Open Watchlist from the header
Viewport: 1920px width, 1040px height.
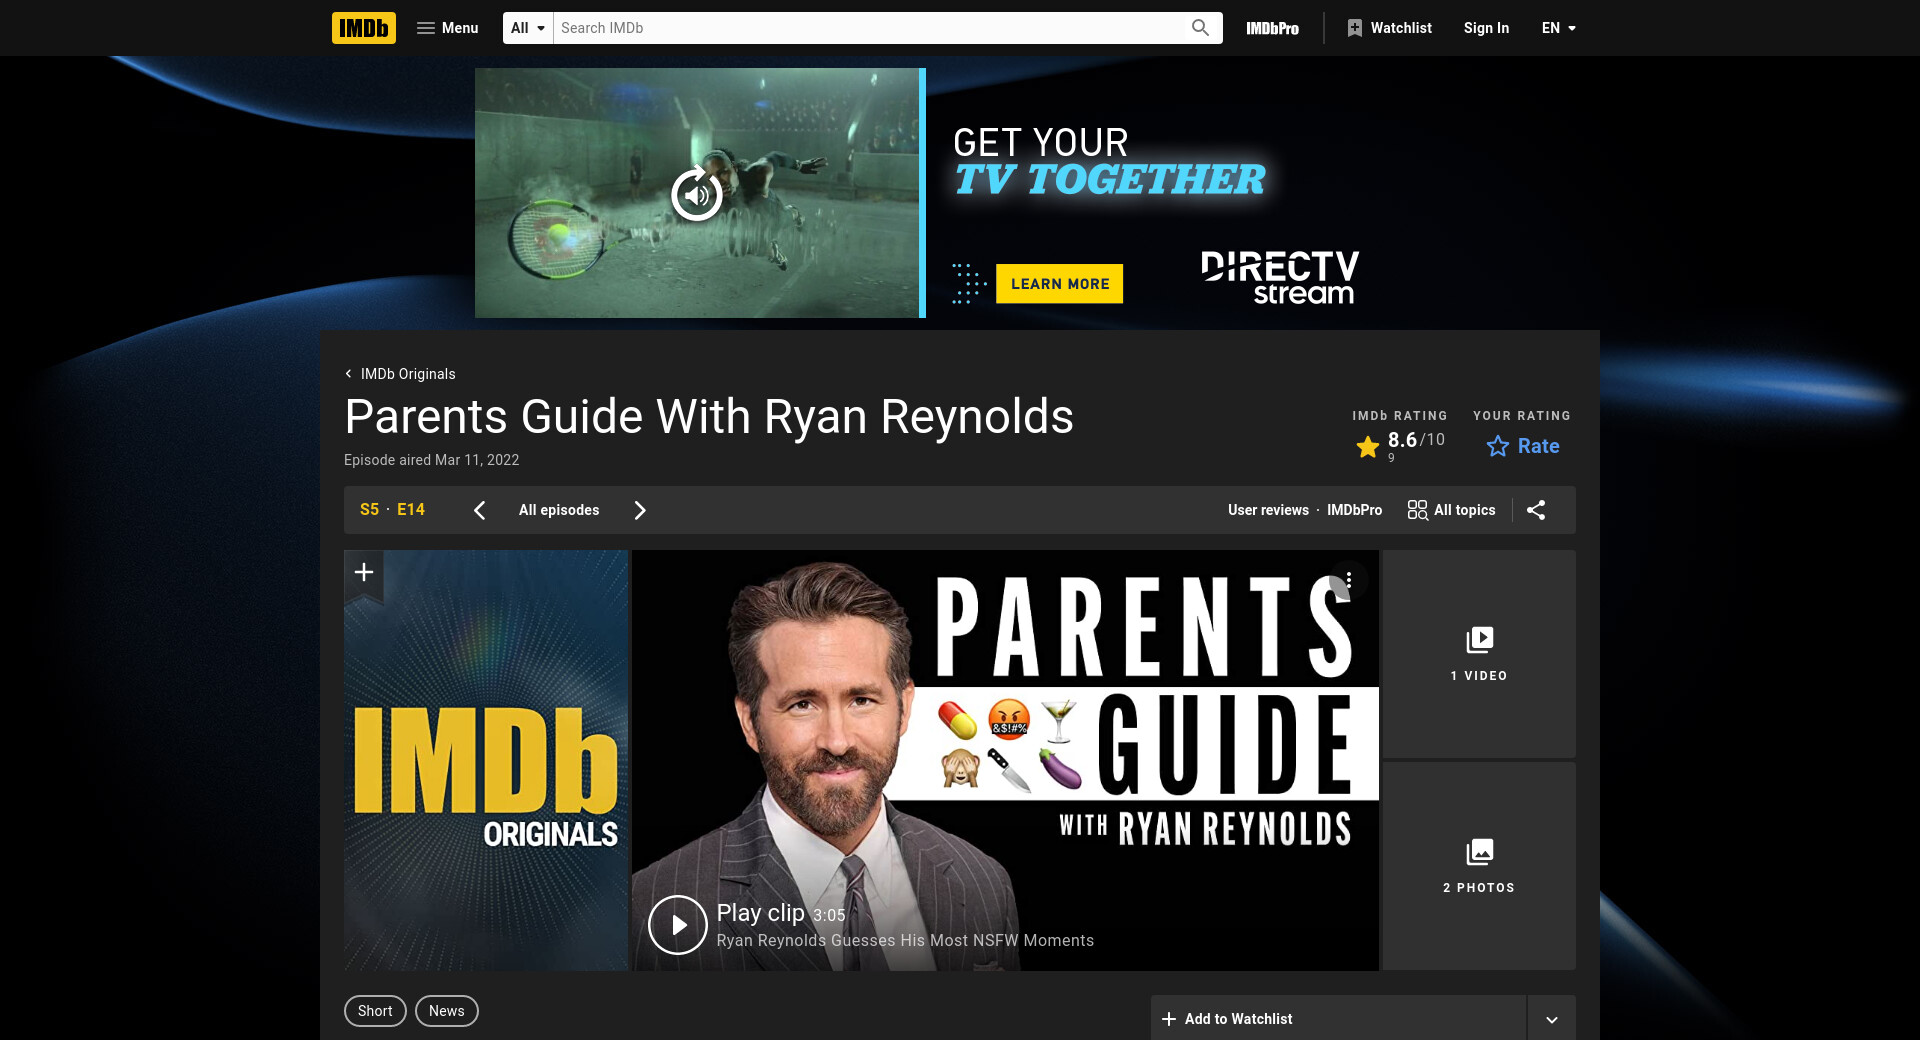point(1389,28)
